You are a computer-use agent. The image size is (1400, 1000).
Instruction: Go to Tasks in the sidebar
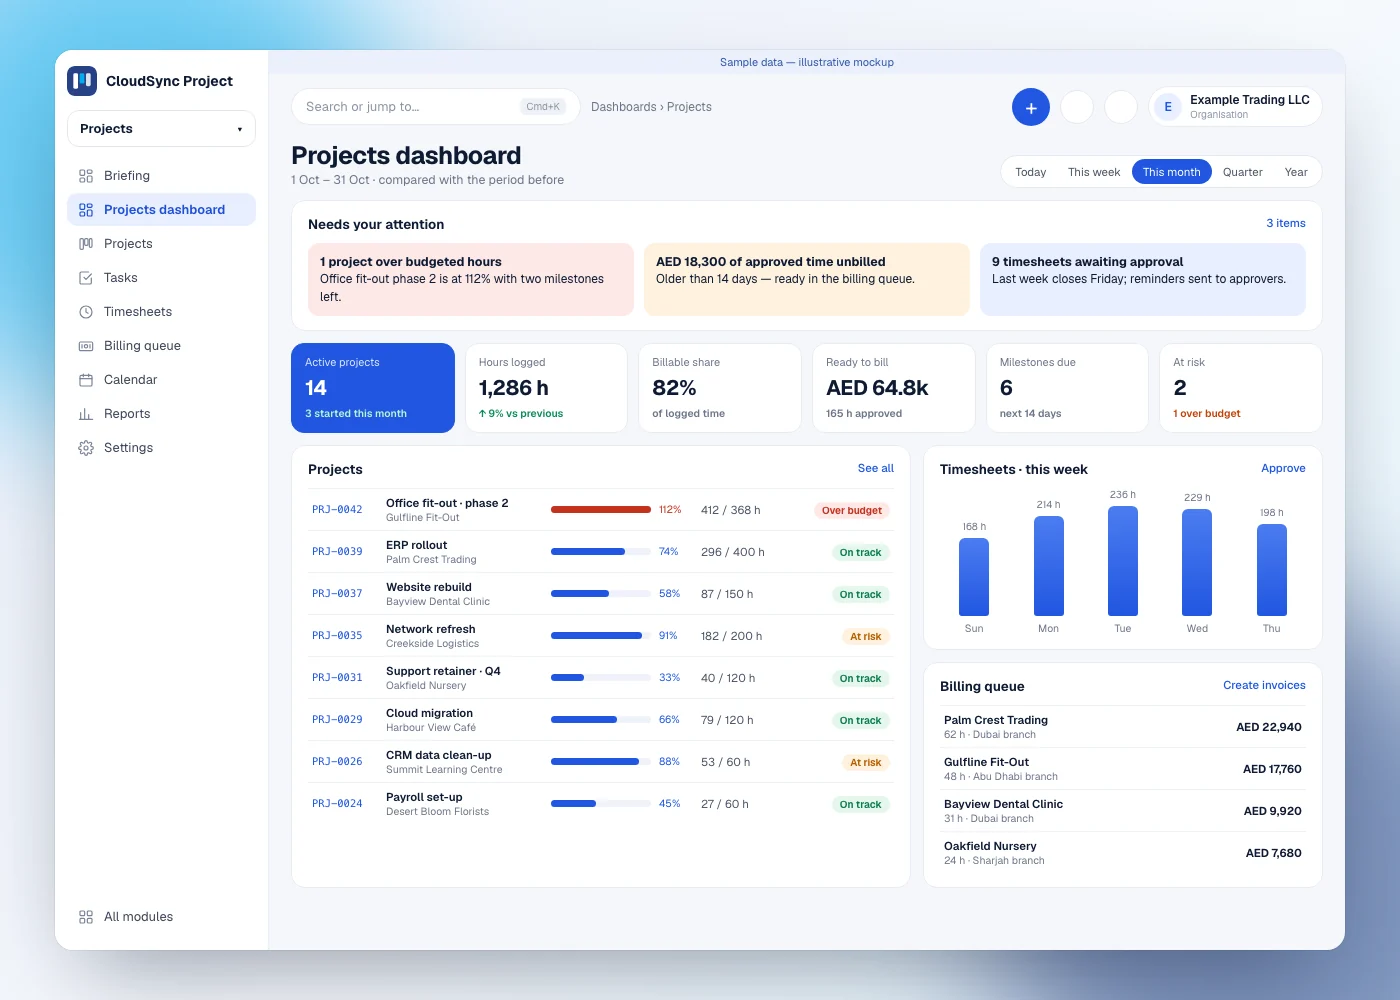point(161,278)
